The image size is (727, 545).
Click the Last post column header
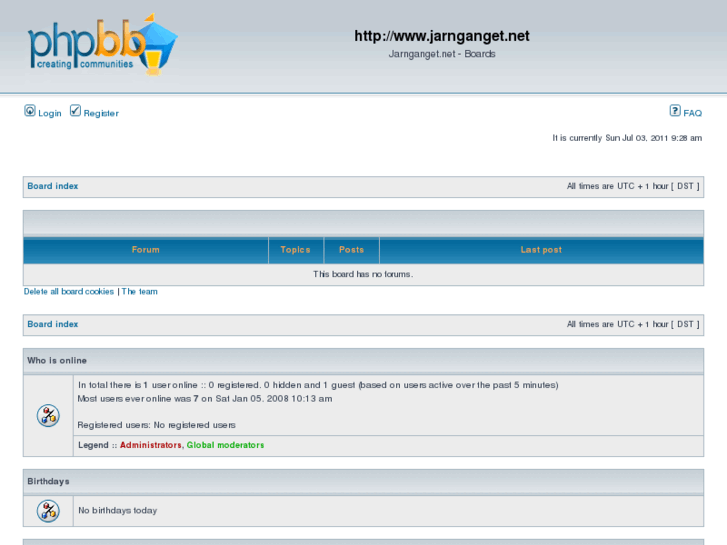pyautogui.click(x=541, y=250)
